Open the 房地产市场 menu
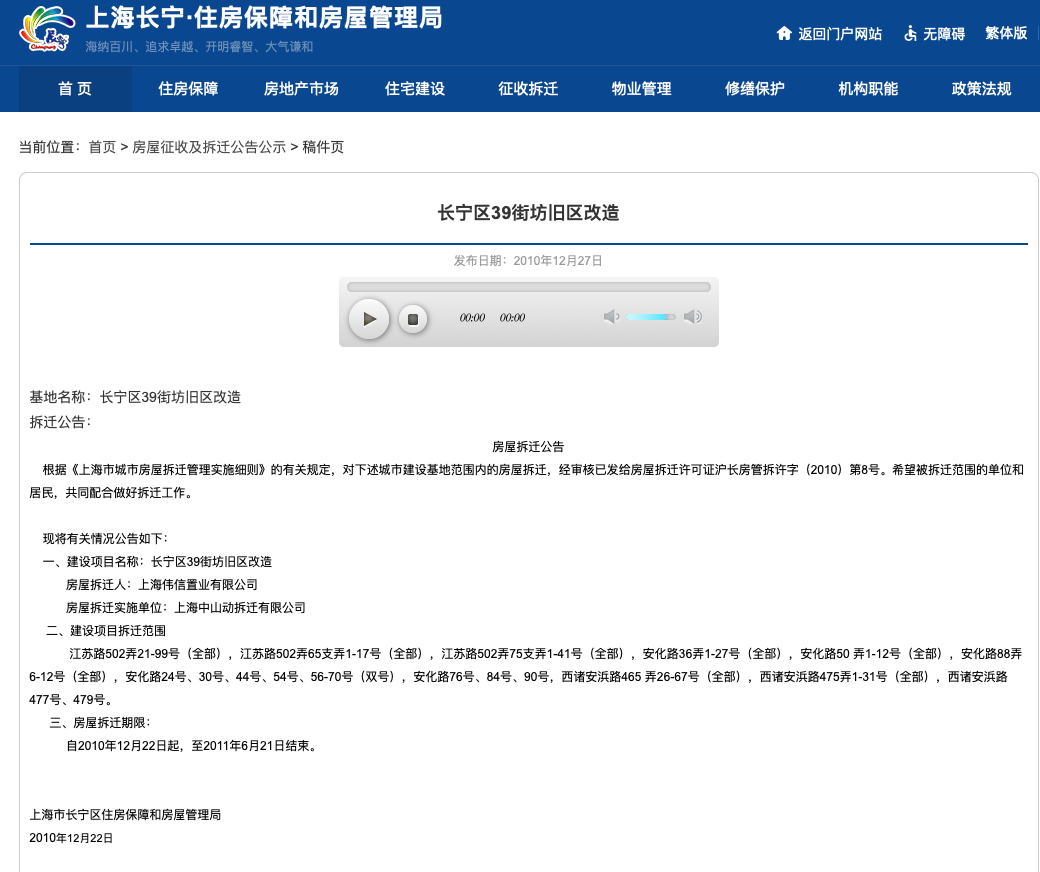This screenshot has height=872, width=1040. pyautogui.click(x=301, y=89)
